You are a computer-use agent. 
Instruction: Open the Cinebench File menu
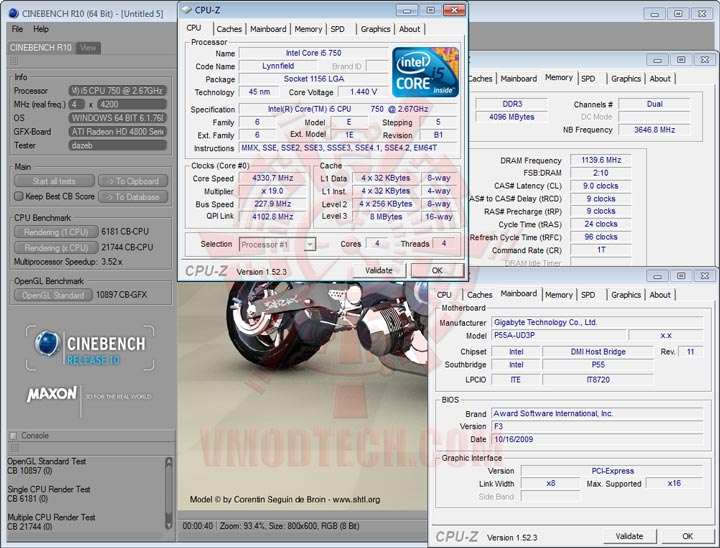click(x=17, y=29)
